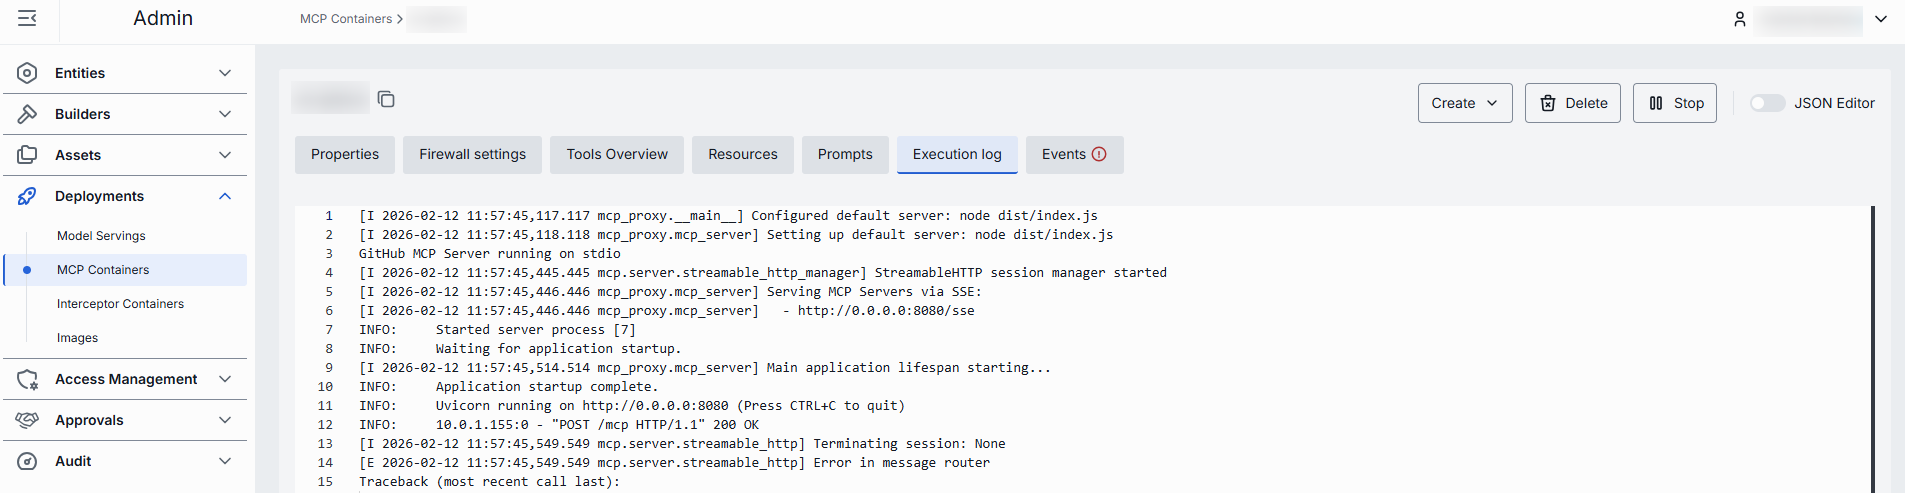Open the Create dropdown button
1905x493 pixels.
[x=1464, y=103]
